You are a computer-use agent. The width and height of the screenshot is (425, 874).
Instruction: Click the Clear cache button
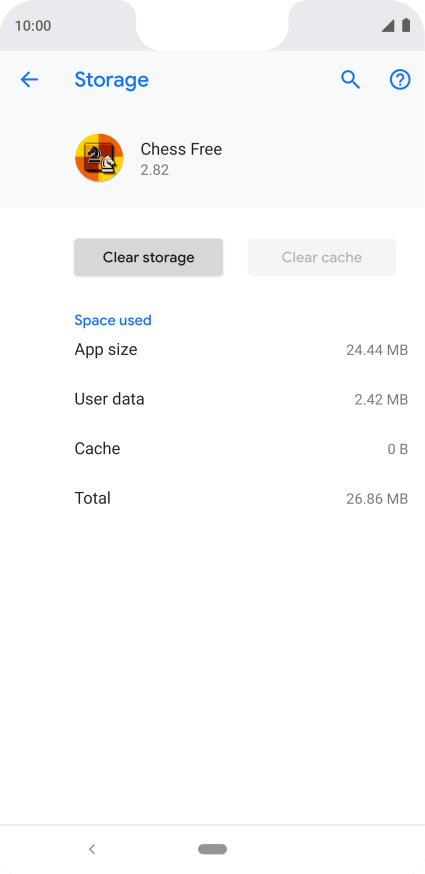tap(322, 257)
